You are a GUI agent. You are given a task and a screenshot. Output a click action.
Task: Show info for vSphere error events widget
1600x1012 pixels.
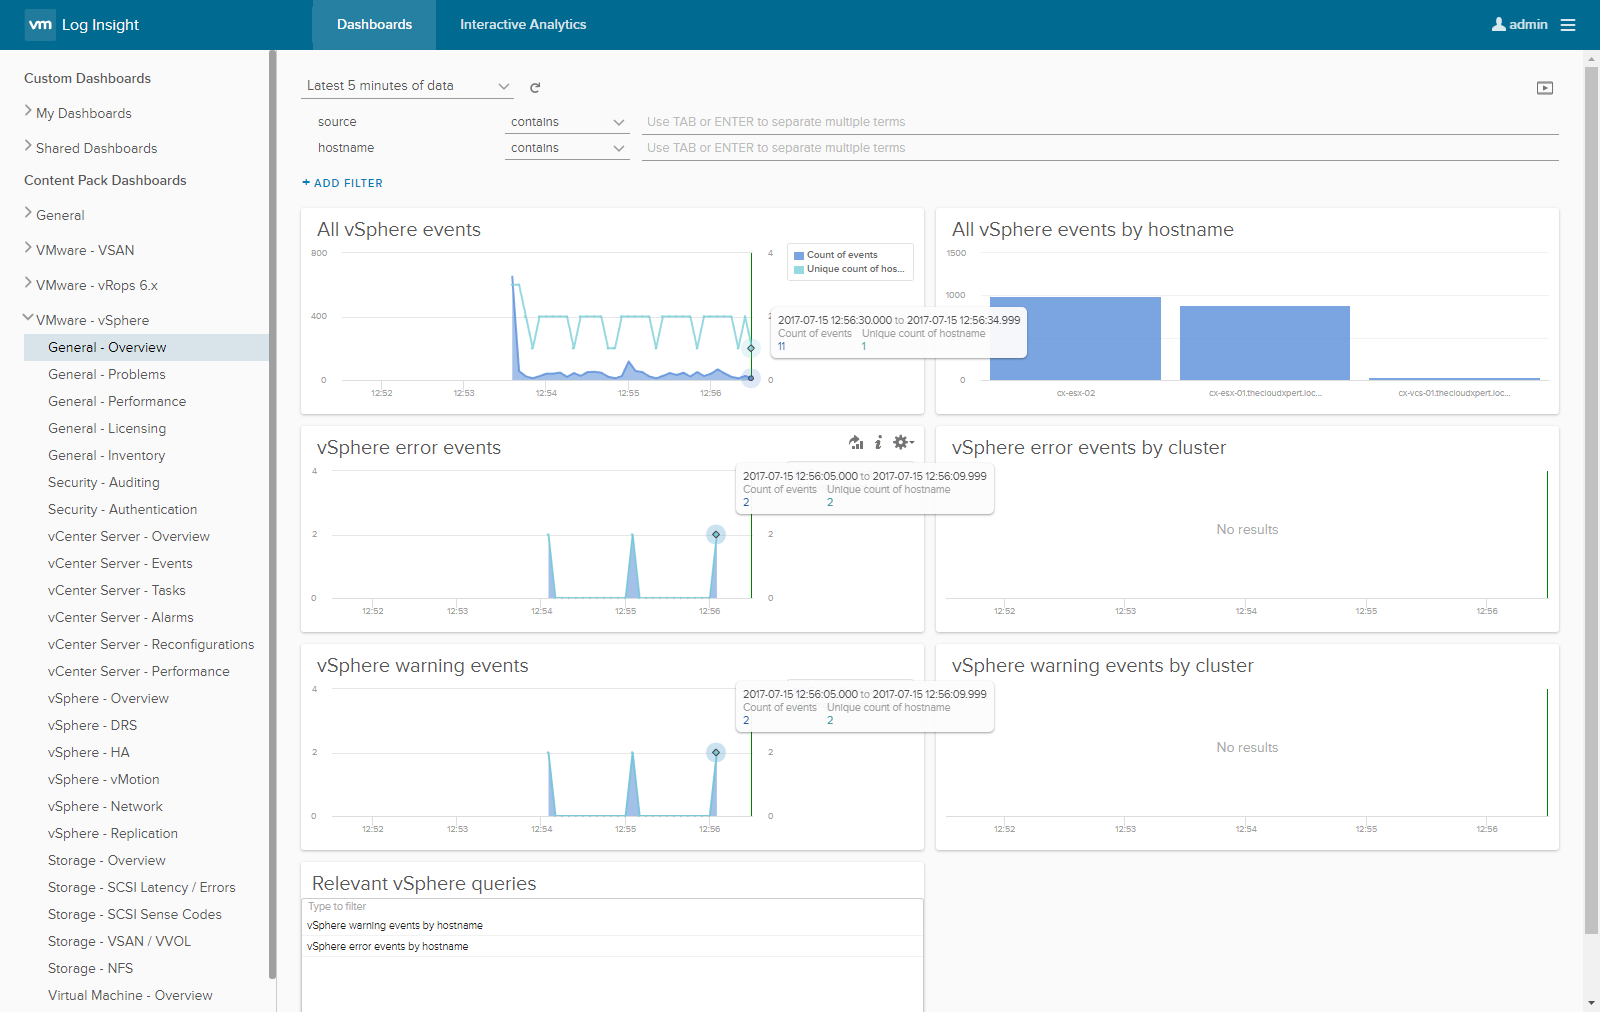[x=878, y=442]
